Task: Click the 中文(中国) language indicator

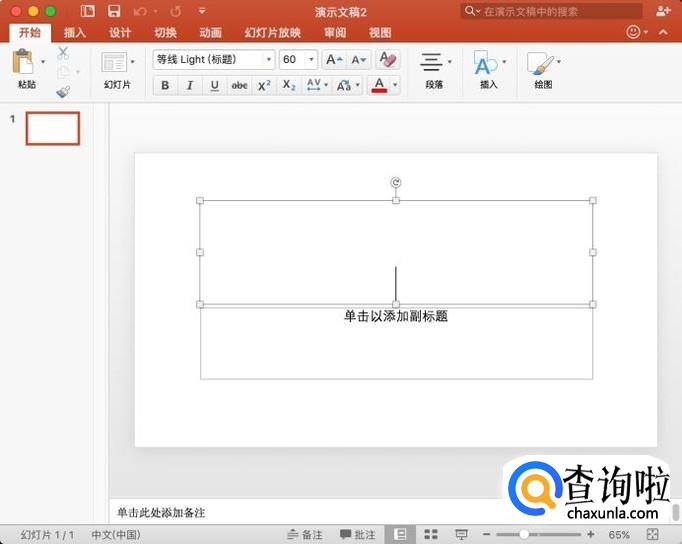Action: coord(116,534)
